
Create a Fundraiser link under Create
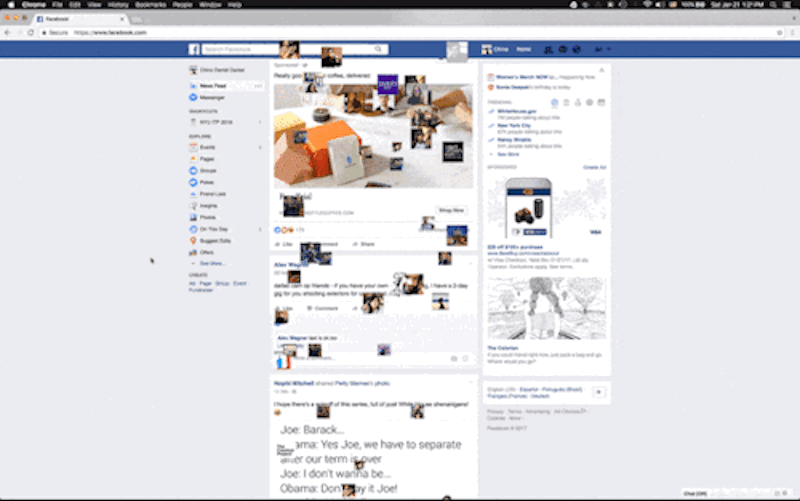pos(201,290)
